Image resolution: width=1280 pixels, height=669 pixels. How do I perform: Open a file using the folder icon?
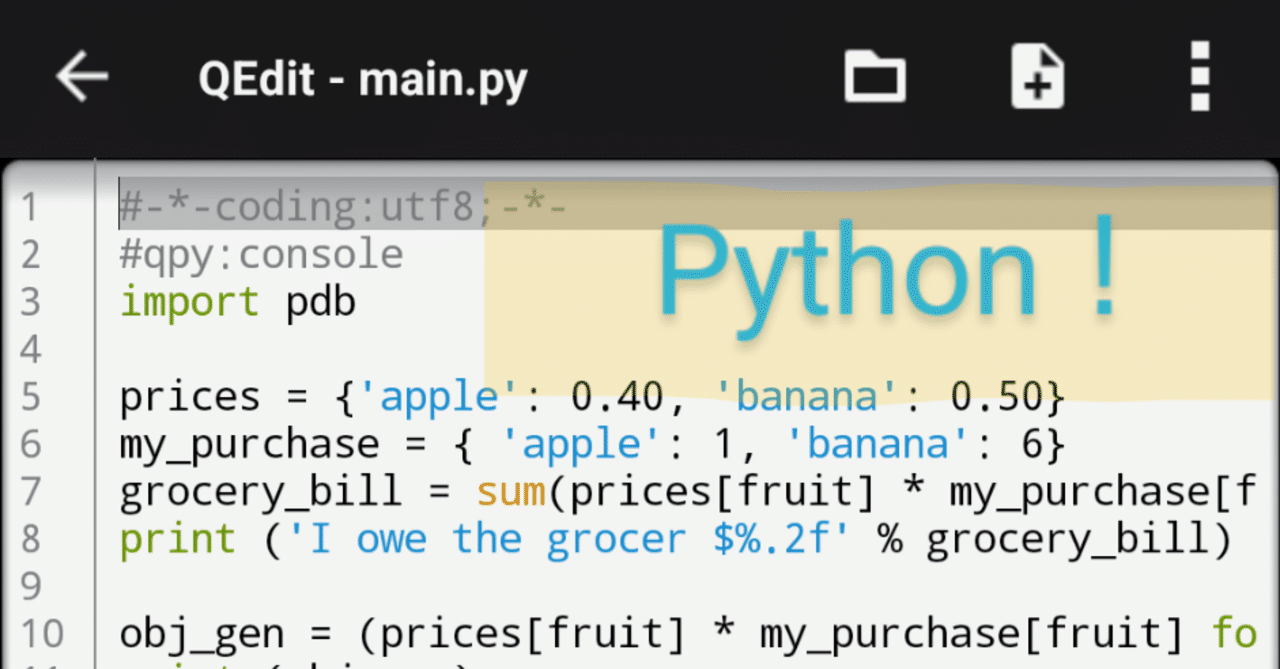point(875,76)
